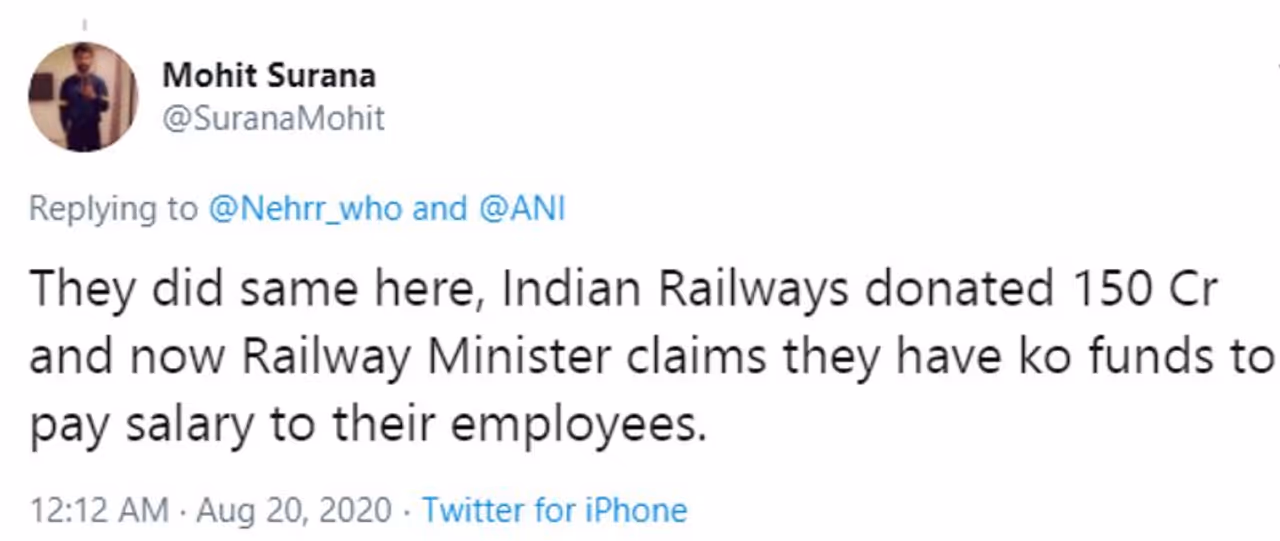The width and height of the screenshot is (1280, 541).
Task: Click the Aug 20, 2020 date
Action: [x=294, y=510]
